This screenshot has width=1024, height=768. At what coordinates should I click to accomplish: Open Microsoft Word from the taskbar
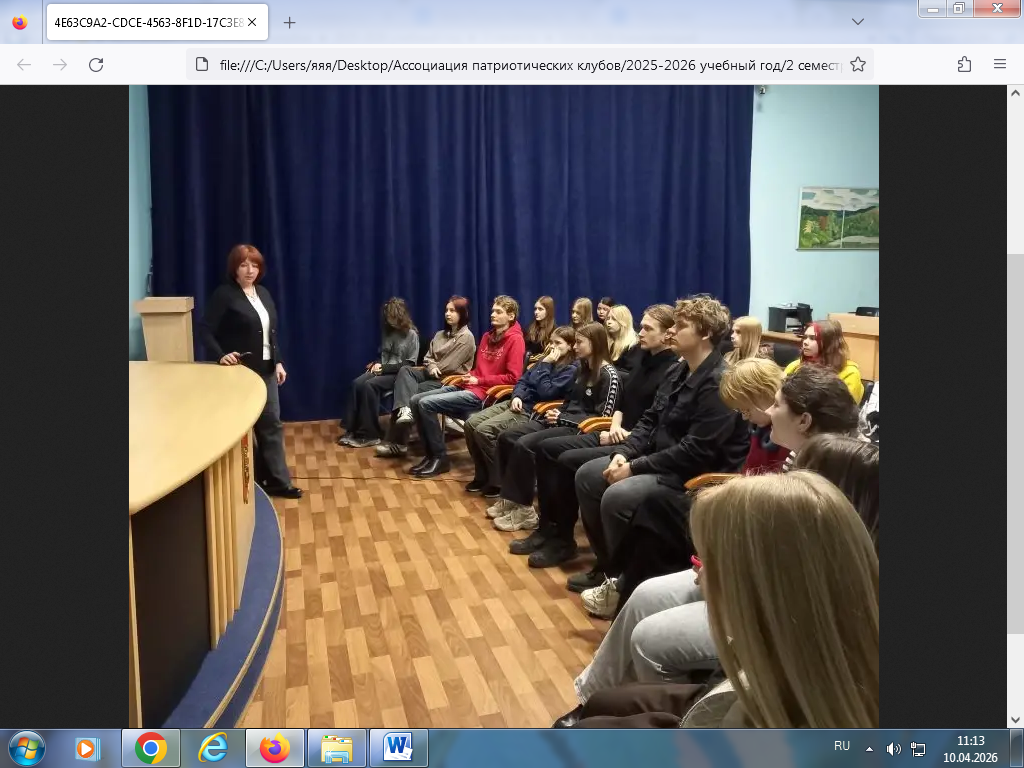click(398, 747)
